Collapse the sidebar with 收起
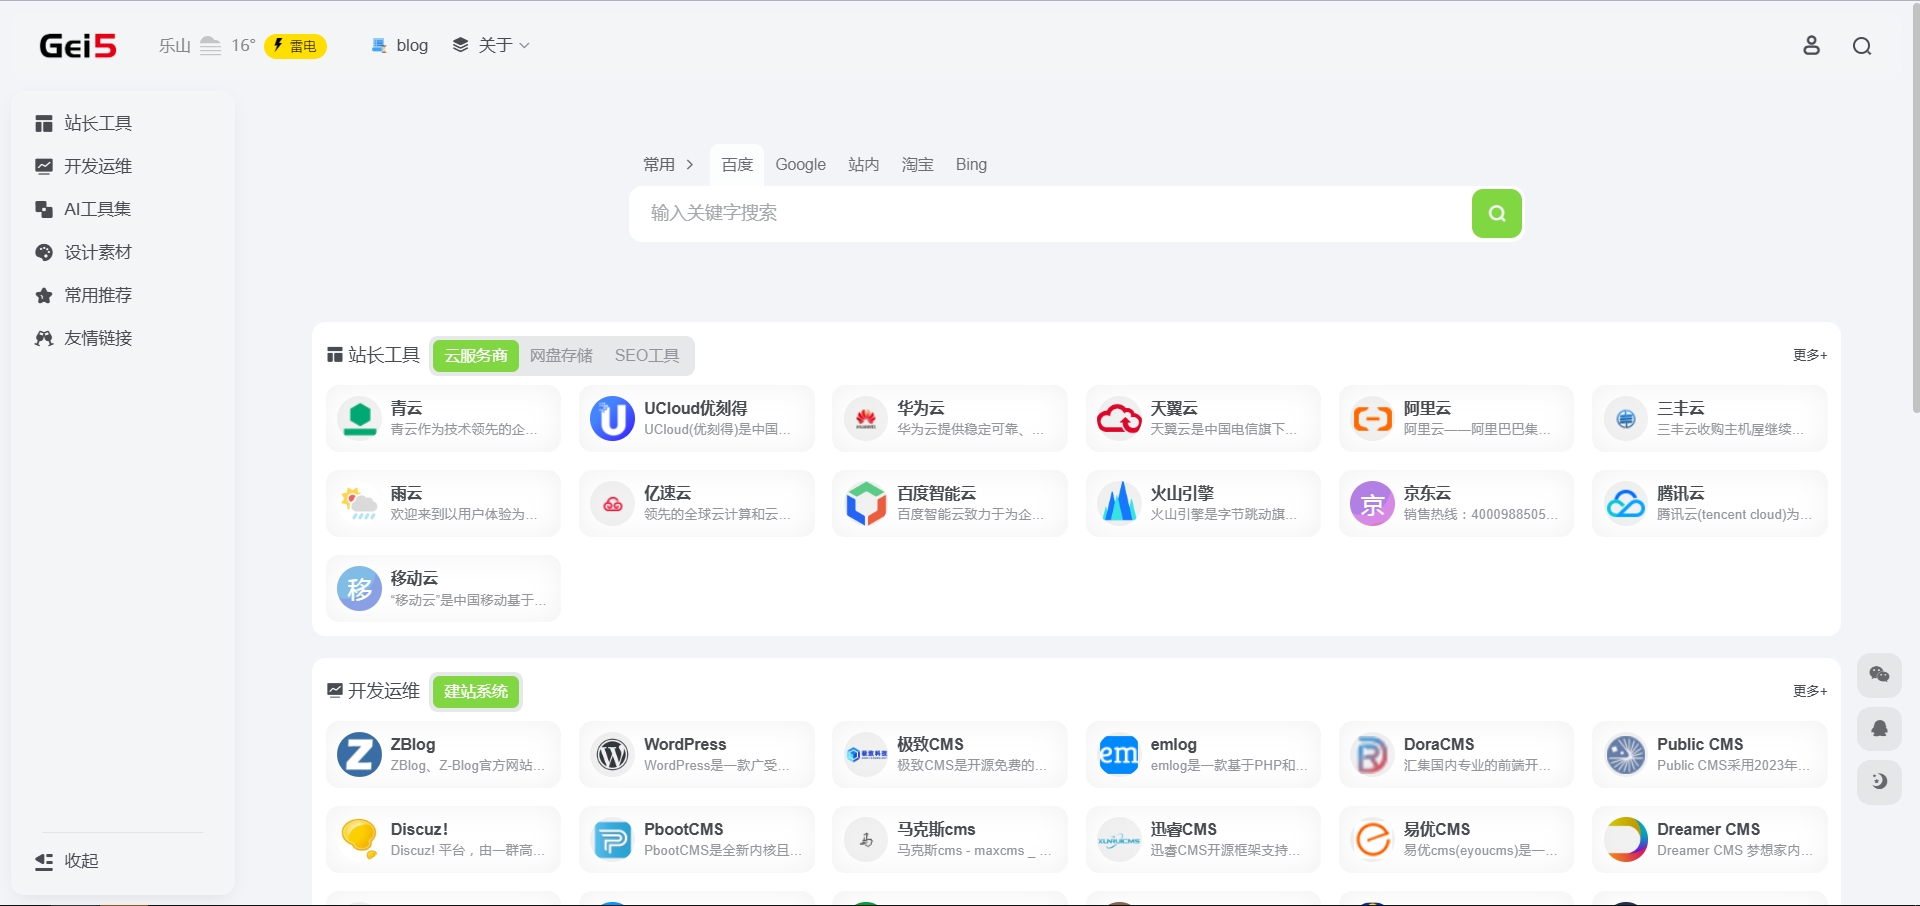1920x906 pixels. [x=67, y=861]
